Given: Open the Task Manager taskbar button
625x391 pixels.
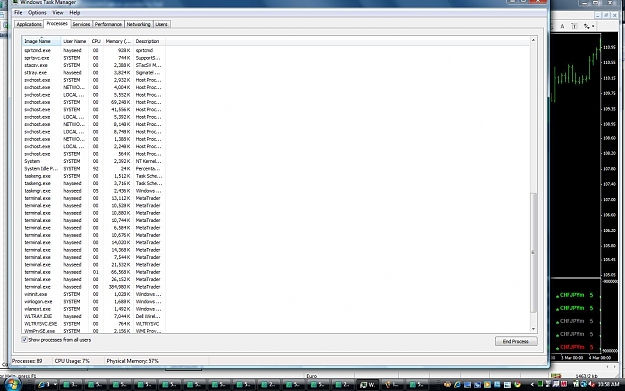Looking at the screenshot, I should coord(368,385).
